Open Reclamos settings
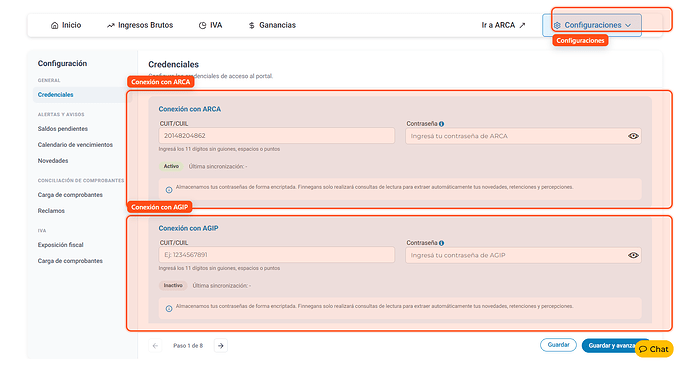The image size is (690, 366). (51, 211)
